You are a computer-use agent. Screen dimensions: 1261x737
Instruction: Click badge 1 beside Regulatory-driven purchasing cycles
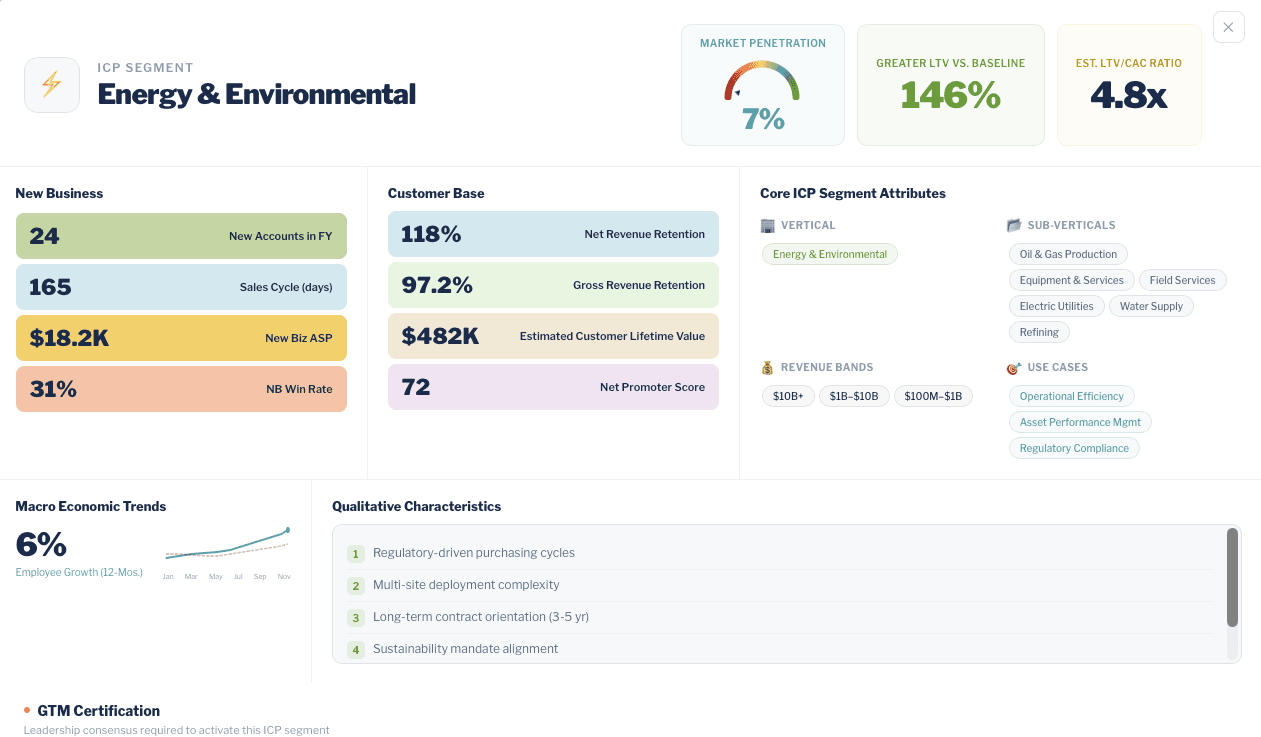pyautogui.click(x=356, y=553)
